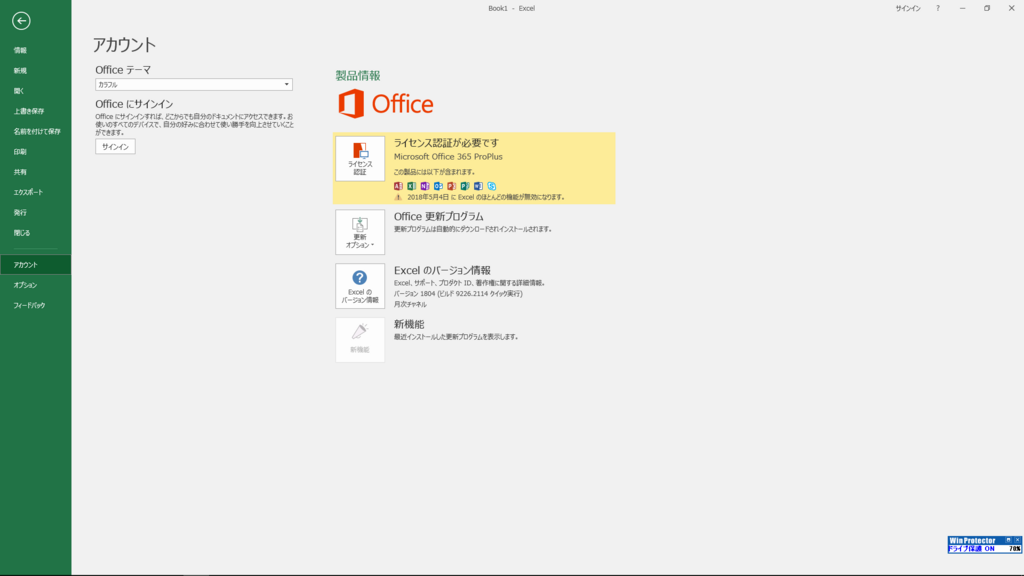Click the Publisher app icon

[x=465, y=186]
